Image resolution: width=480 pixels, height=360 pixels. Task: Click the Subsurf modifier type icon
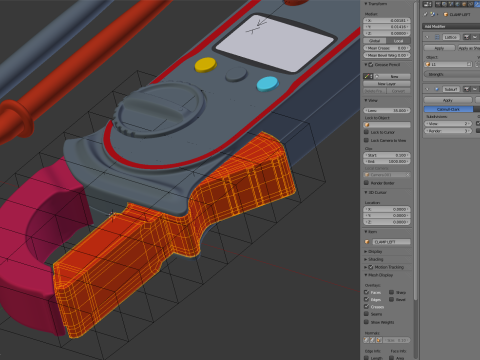(437, 89)
